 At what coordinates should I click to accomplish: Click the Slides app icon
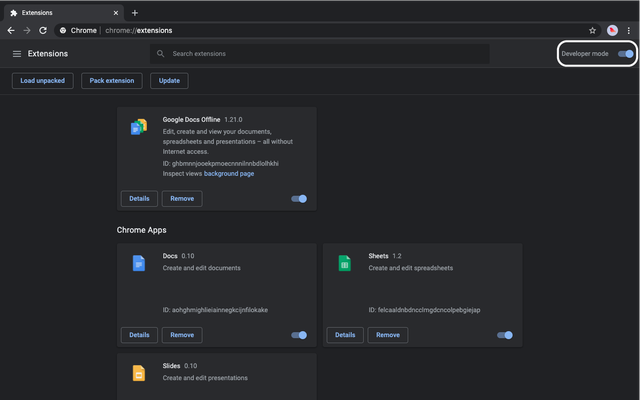pyautogui.click(x=139, y=373)
